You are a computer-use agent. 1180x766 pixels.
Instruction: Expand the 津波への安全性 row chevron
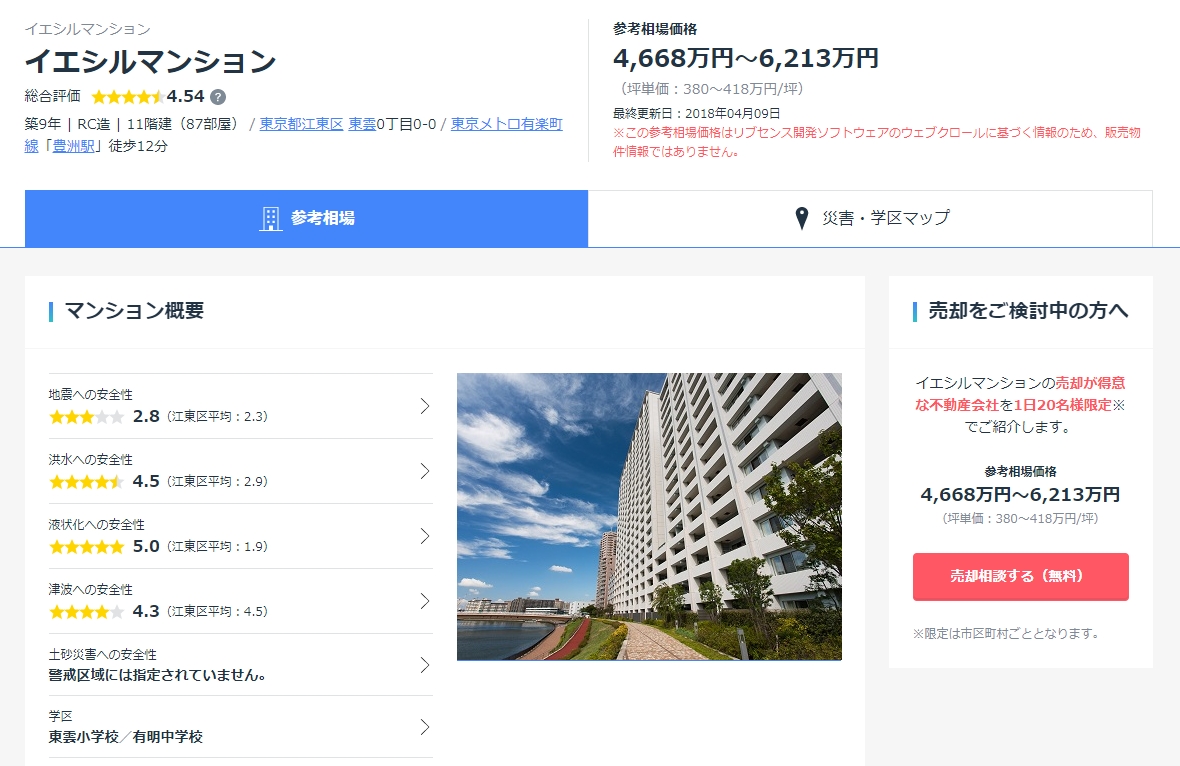pos(424,600)
